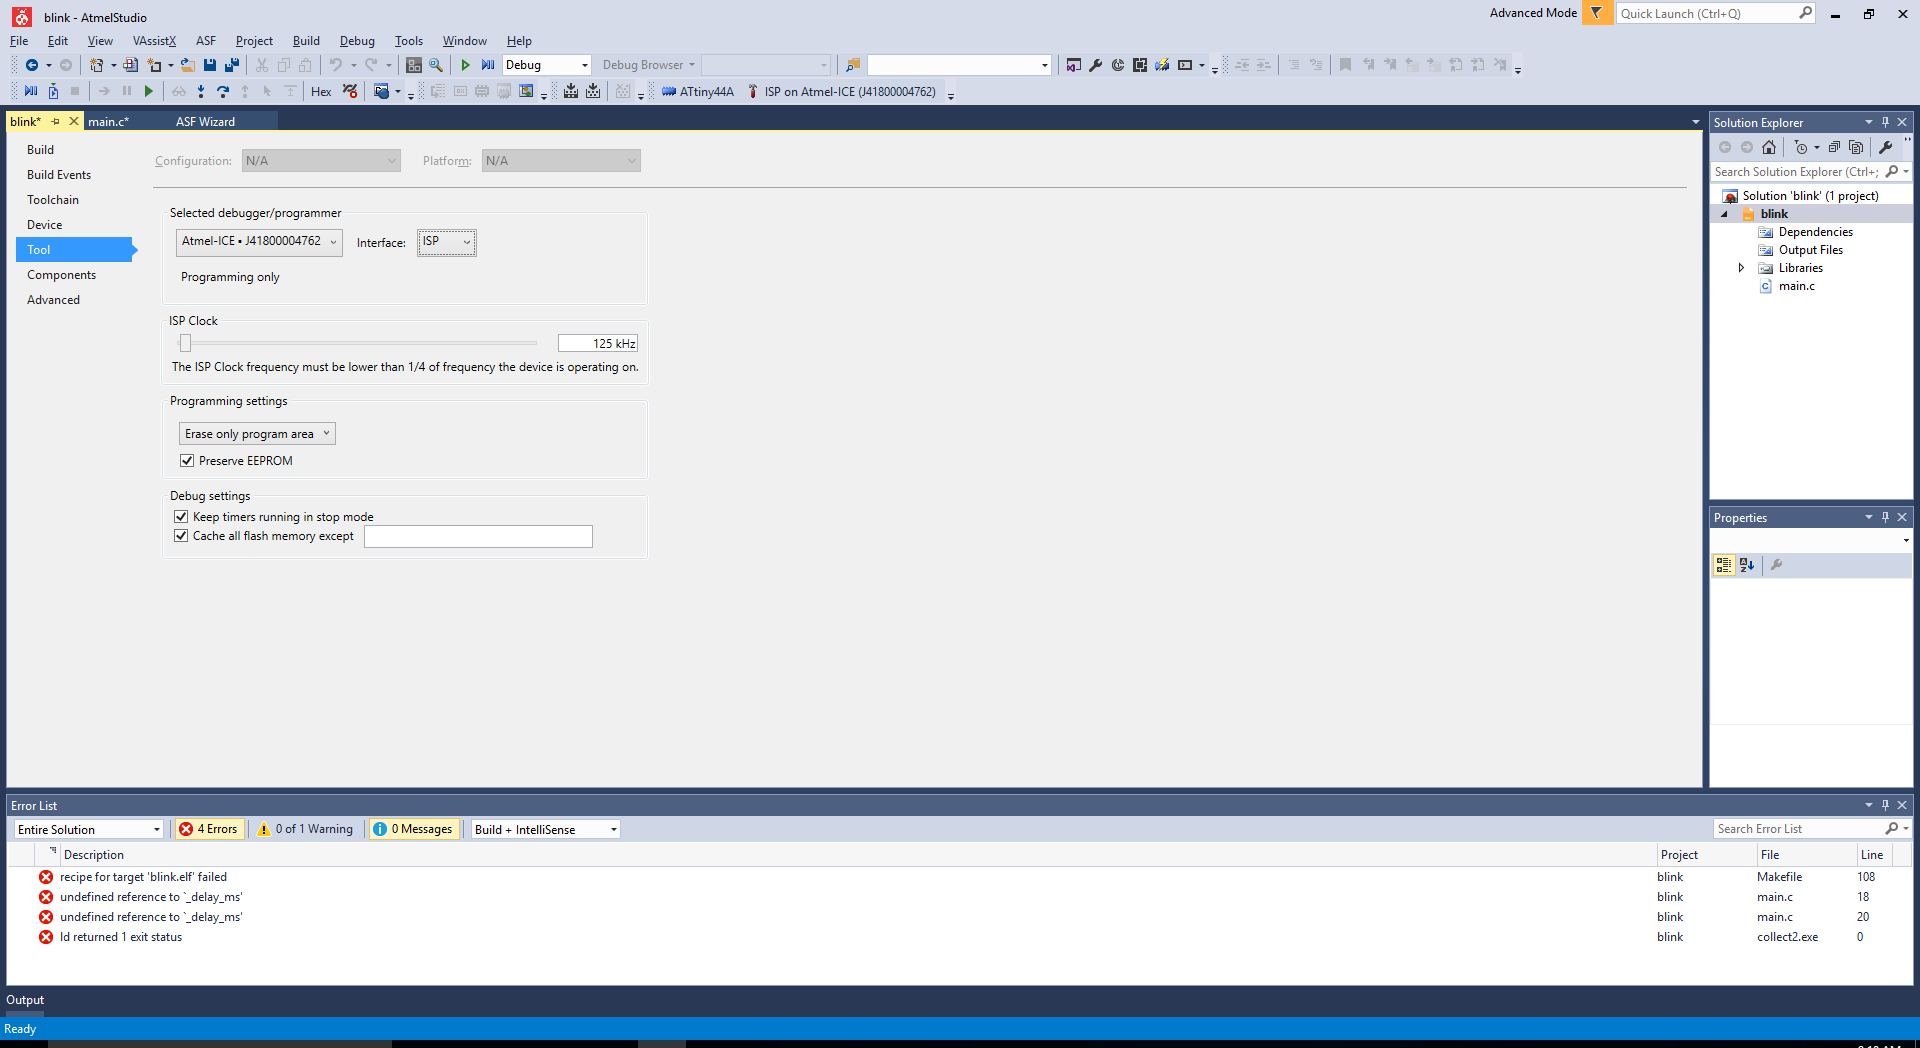
Task: Toggle Cache all flash memory except checkbox
Action: coord(181,536)
